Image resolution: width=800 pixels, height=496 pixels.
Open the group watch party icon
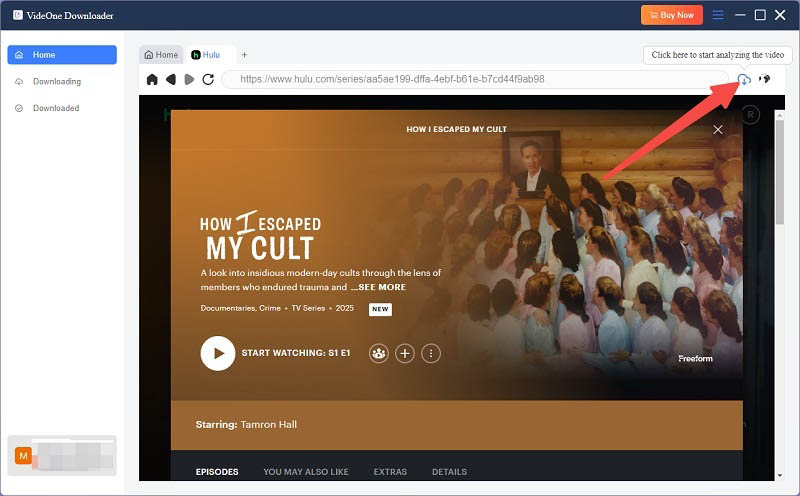378,353
